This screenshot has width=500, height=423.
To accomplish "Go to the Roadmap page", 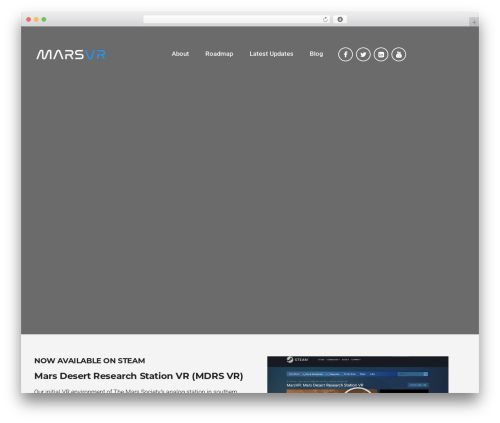I will (219, 54).
